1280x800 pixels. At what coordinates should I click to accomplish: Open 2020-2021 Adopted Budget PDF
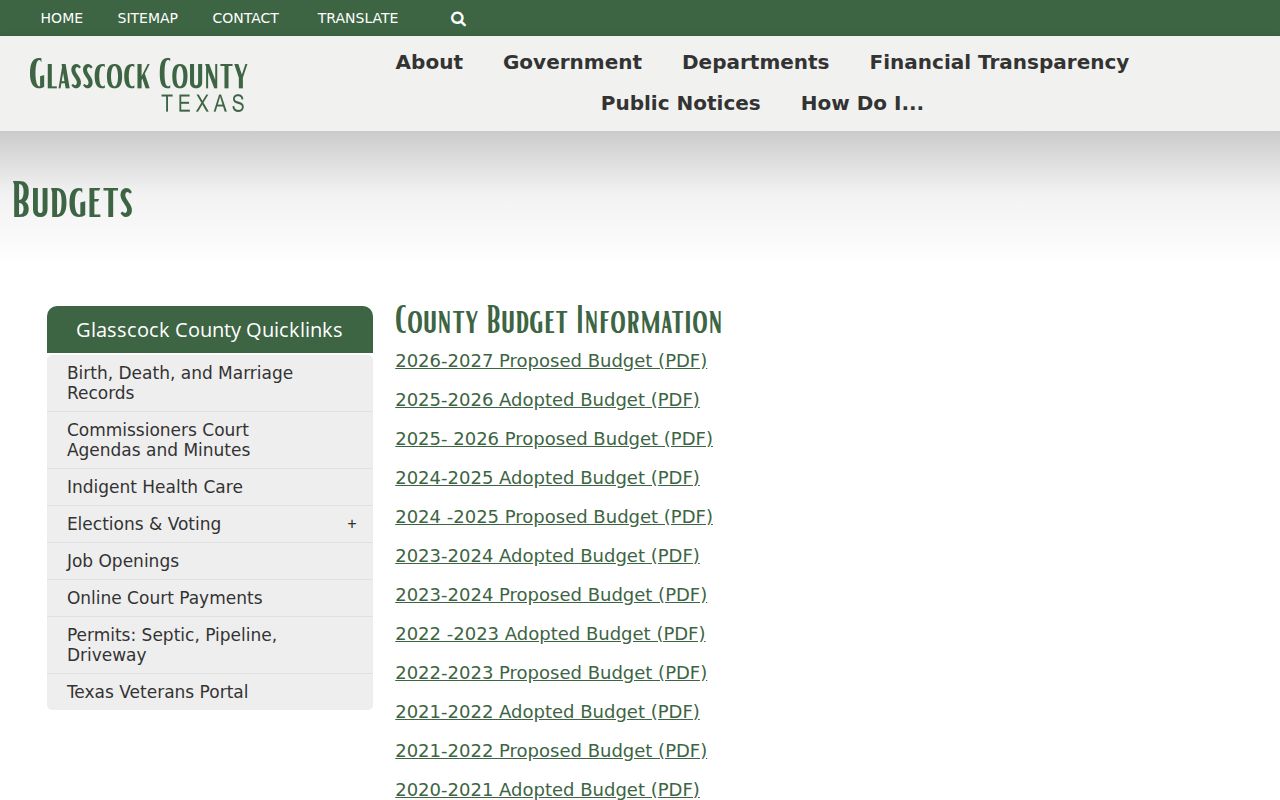click(x=547, y=789)
